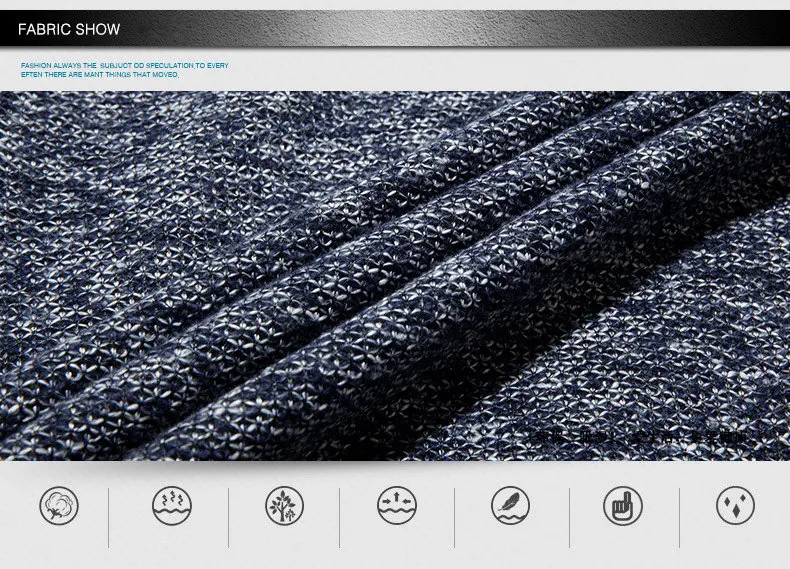
Task: Click the cotton boll icon
Action: click(59, 505)
